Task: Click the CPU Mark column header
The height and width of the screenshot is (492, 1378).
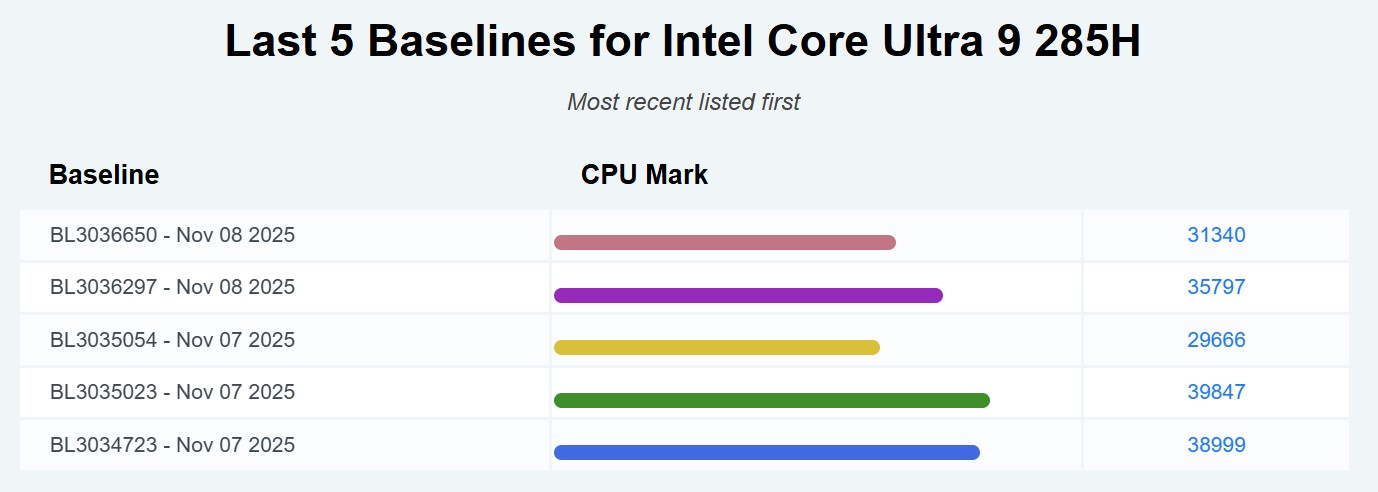Action: (x=644, y=175)
